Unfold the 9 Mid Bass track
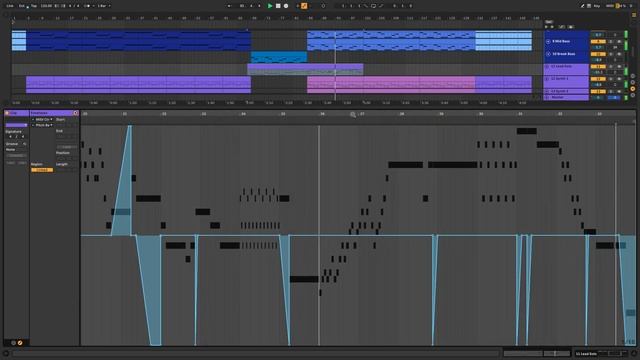This screenshot has width=640, height=360. click(548, 42)
